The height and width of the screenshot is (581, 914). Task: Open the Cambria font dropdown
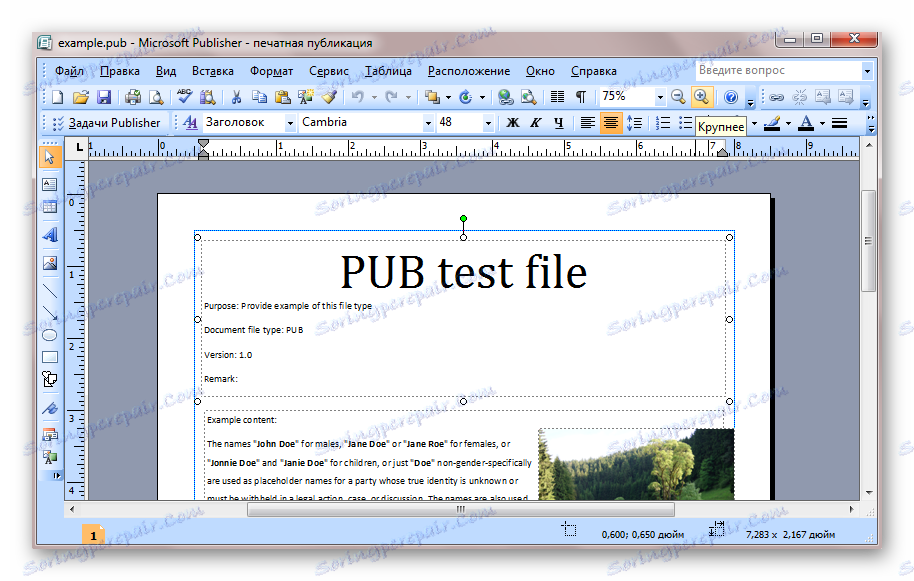pyautogui.click(x=428, y=123)
